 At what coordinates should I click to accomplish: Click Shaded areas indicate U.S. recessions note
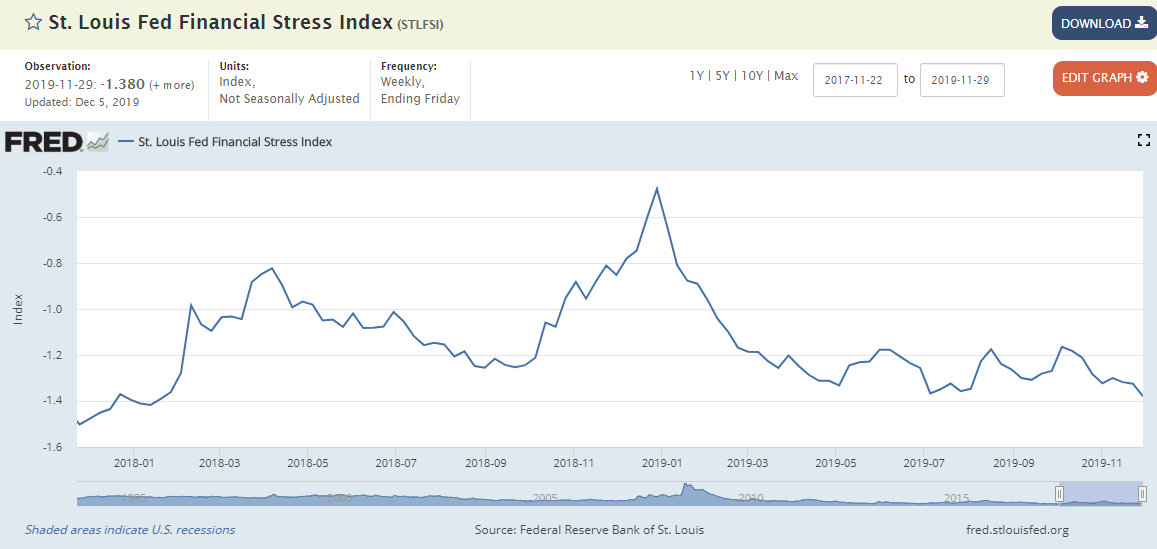(x=130, y=530)
